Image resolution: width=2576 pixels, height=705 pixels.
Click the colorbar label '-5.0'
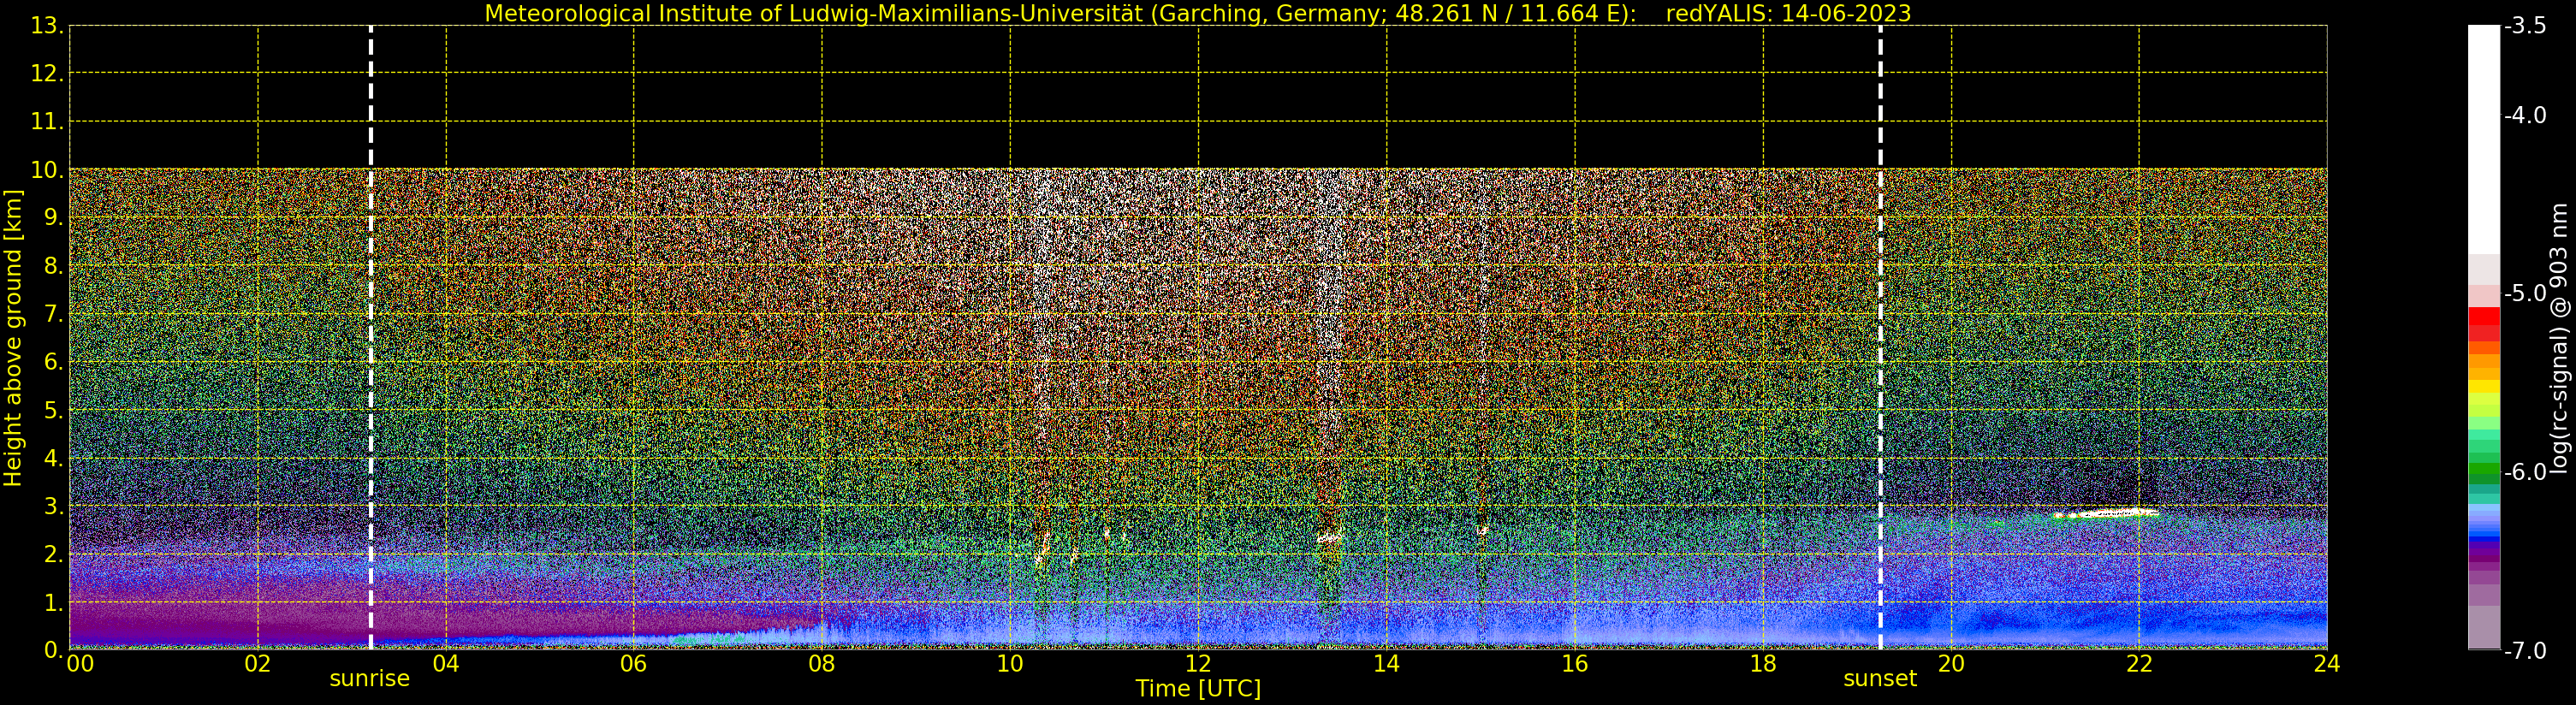[x=2525, y=293]
